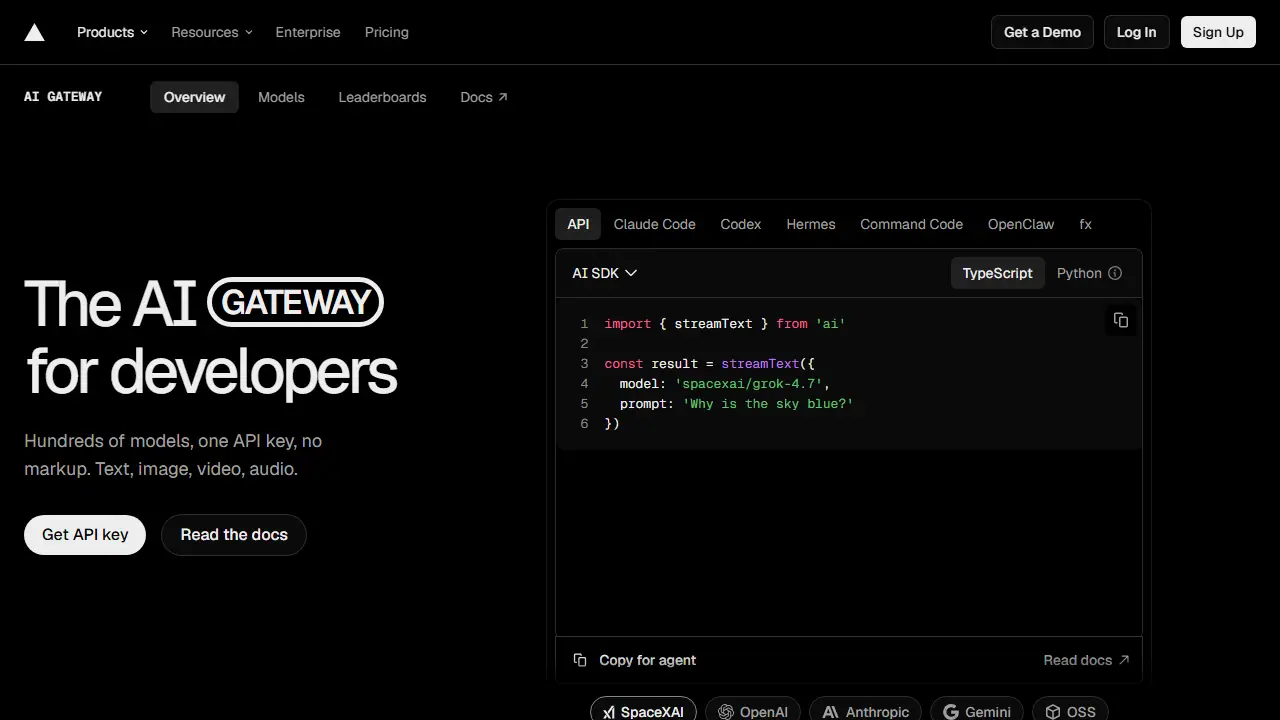Viewport: 1280px width, 720px height.
Task: Open the AI SDK dropdown
Action: (605, 273)
